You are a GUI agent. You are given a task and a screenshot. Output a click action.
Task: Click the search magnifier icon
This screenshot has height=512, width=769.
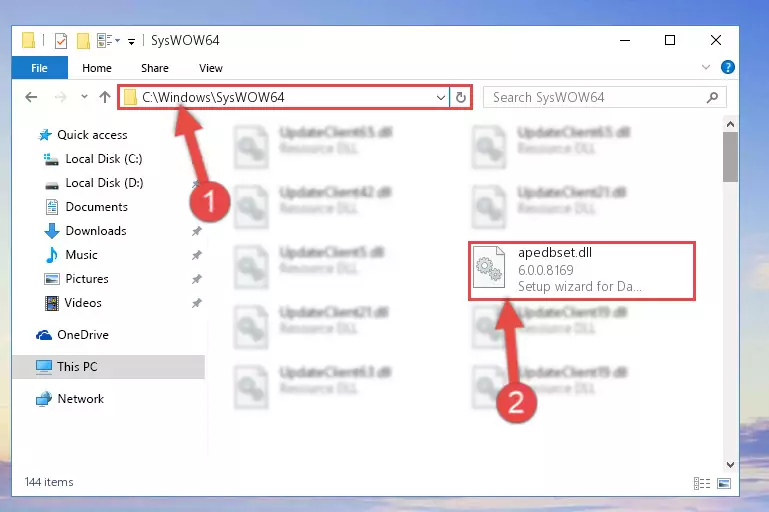click(x=713, y=97)
